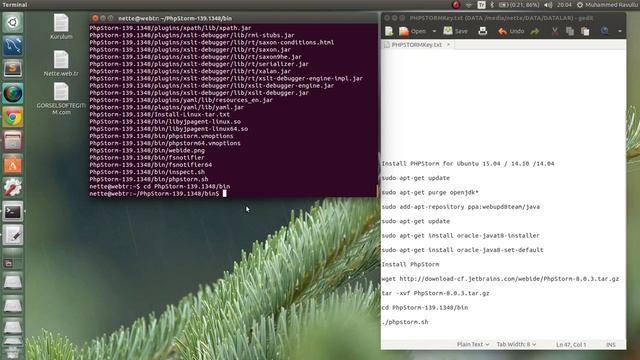Screen dimensions: 640x360
Task: Click terminal line ending 'xpath.jar'
Action: click(x=170, y=28)
